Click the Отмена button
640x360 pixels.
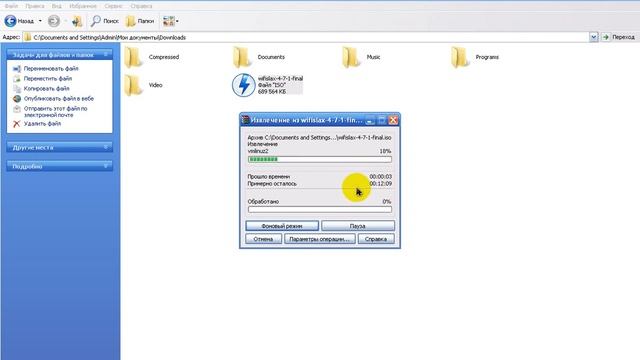263,239
